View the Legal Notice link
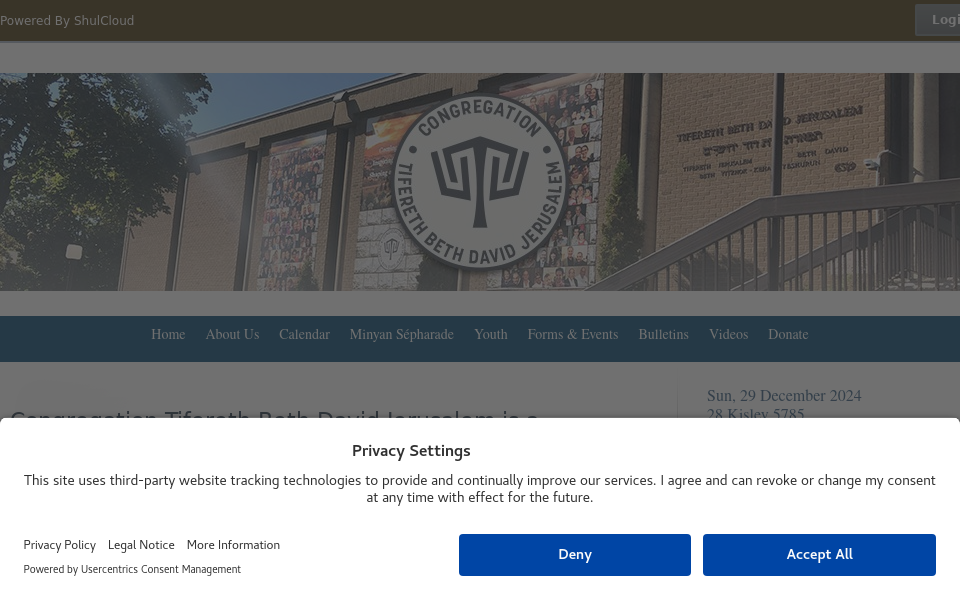The height and width of the screenshot is (600, 960). pyautogui.click(x=141, y=545)
